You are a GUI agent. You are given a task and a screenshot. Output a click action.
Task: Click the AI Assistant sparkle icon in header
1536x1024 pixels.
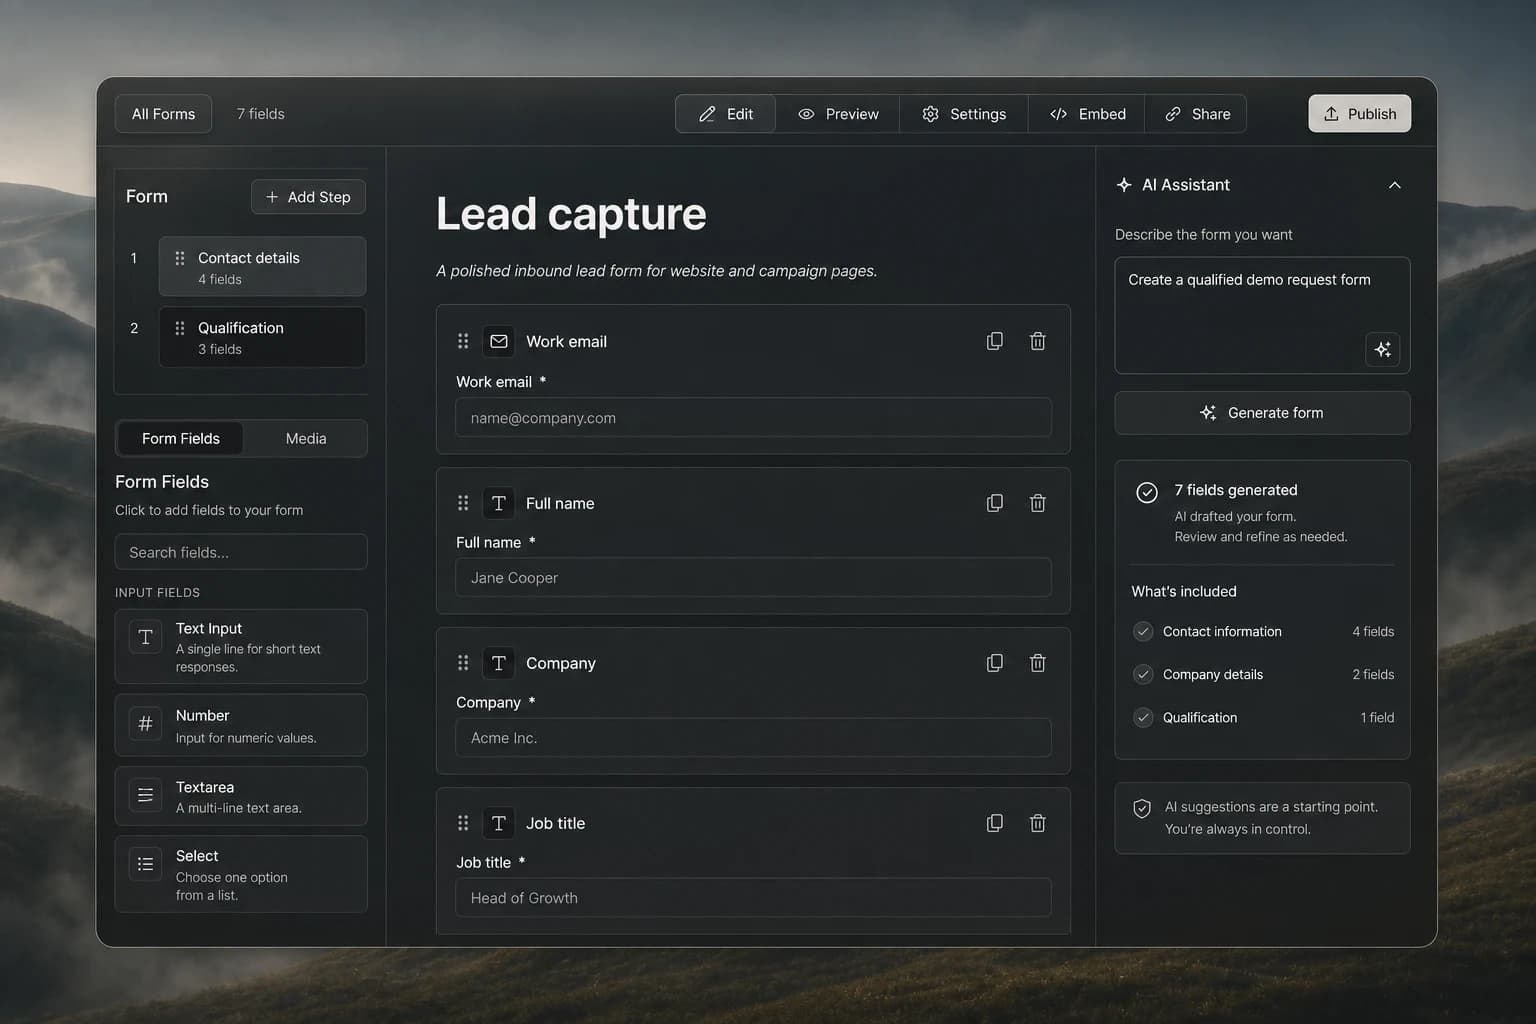coord(1124,185)
